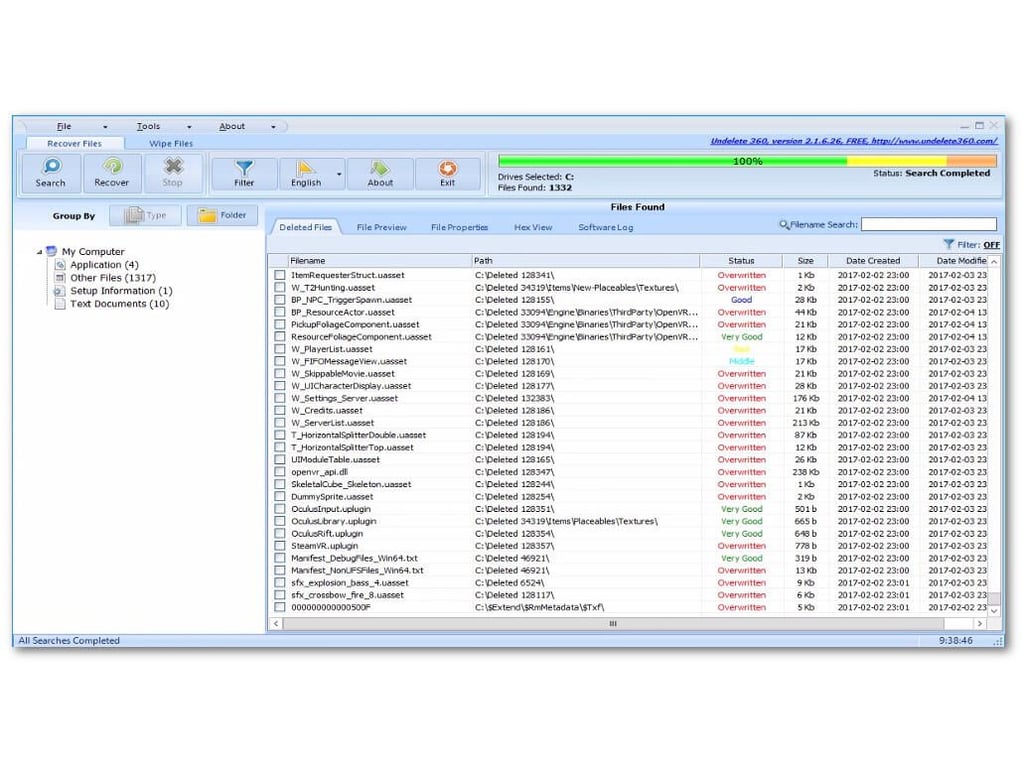The height and width of the screenshot is (762, 1024).
Task: Tick the W_Credits.uasset checkbox
Action: [280, 411]
